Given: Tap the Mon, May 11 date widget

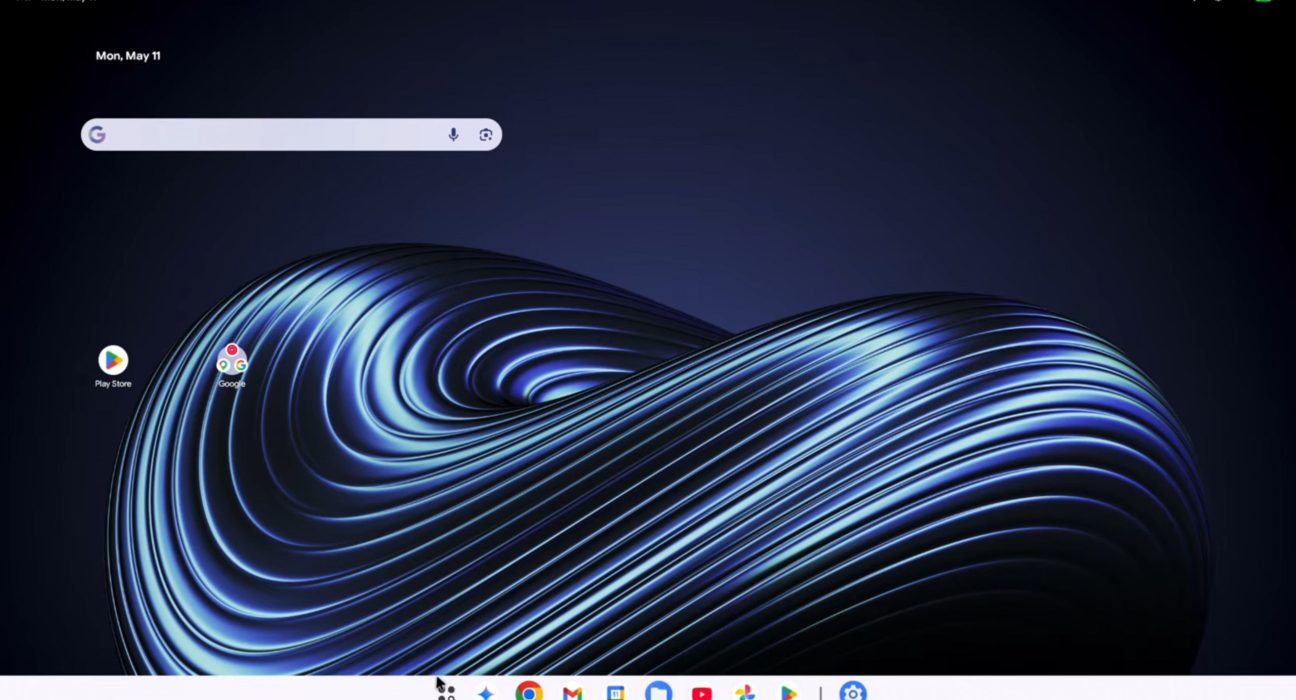Looking at the screenshot, I should (x=128, y=56).
